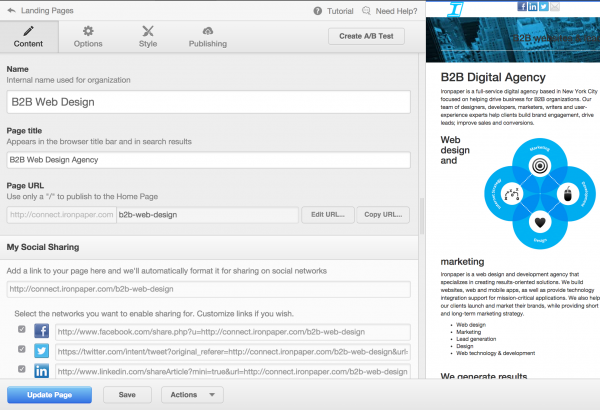Image resolution: width=600 pixels, height=410 pixels.
Task: Click the Twitter icon in sharing list
Action: tap(41, 351)
